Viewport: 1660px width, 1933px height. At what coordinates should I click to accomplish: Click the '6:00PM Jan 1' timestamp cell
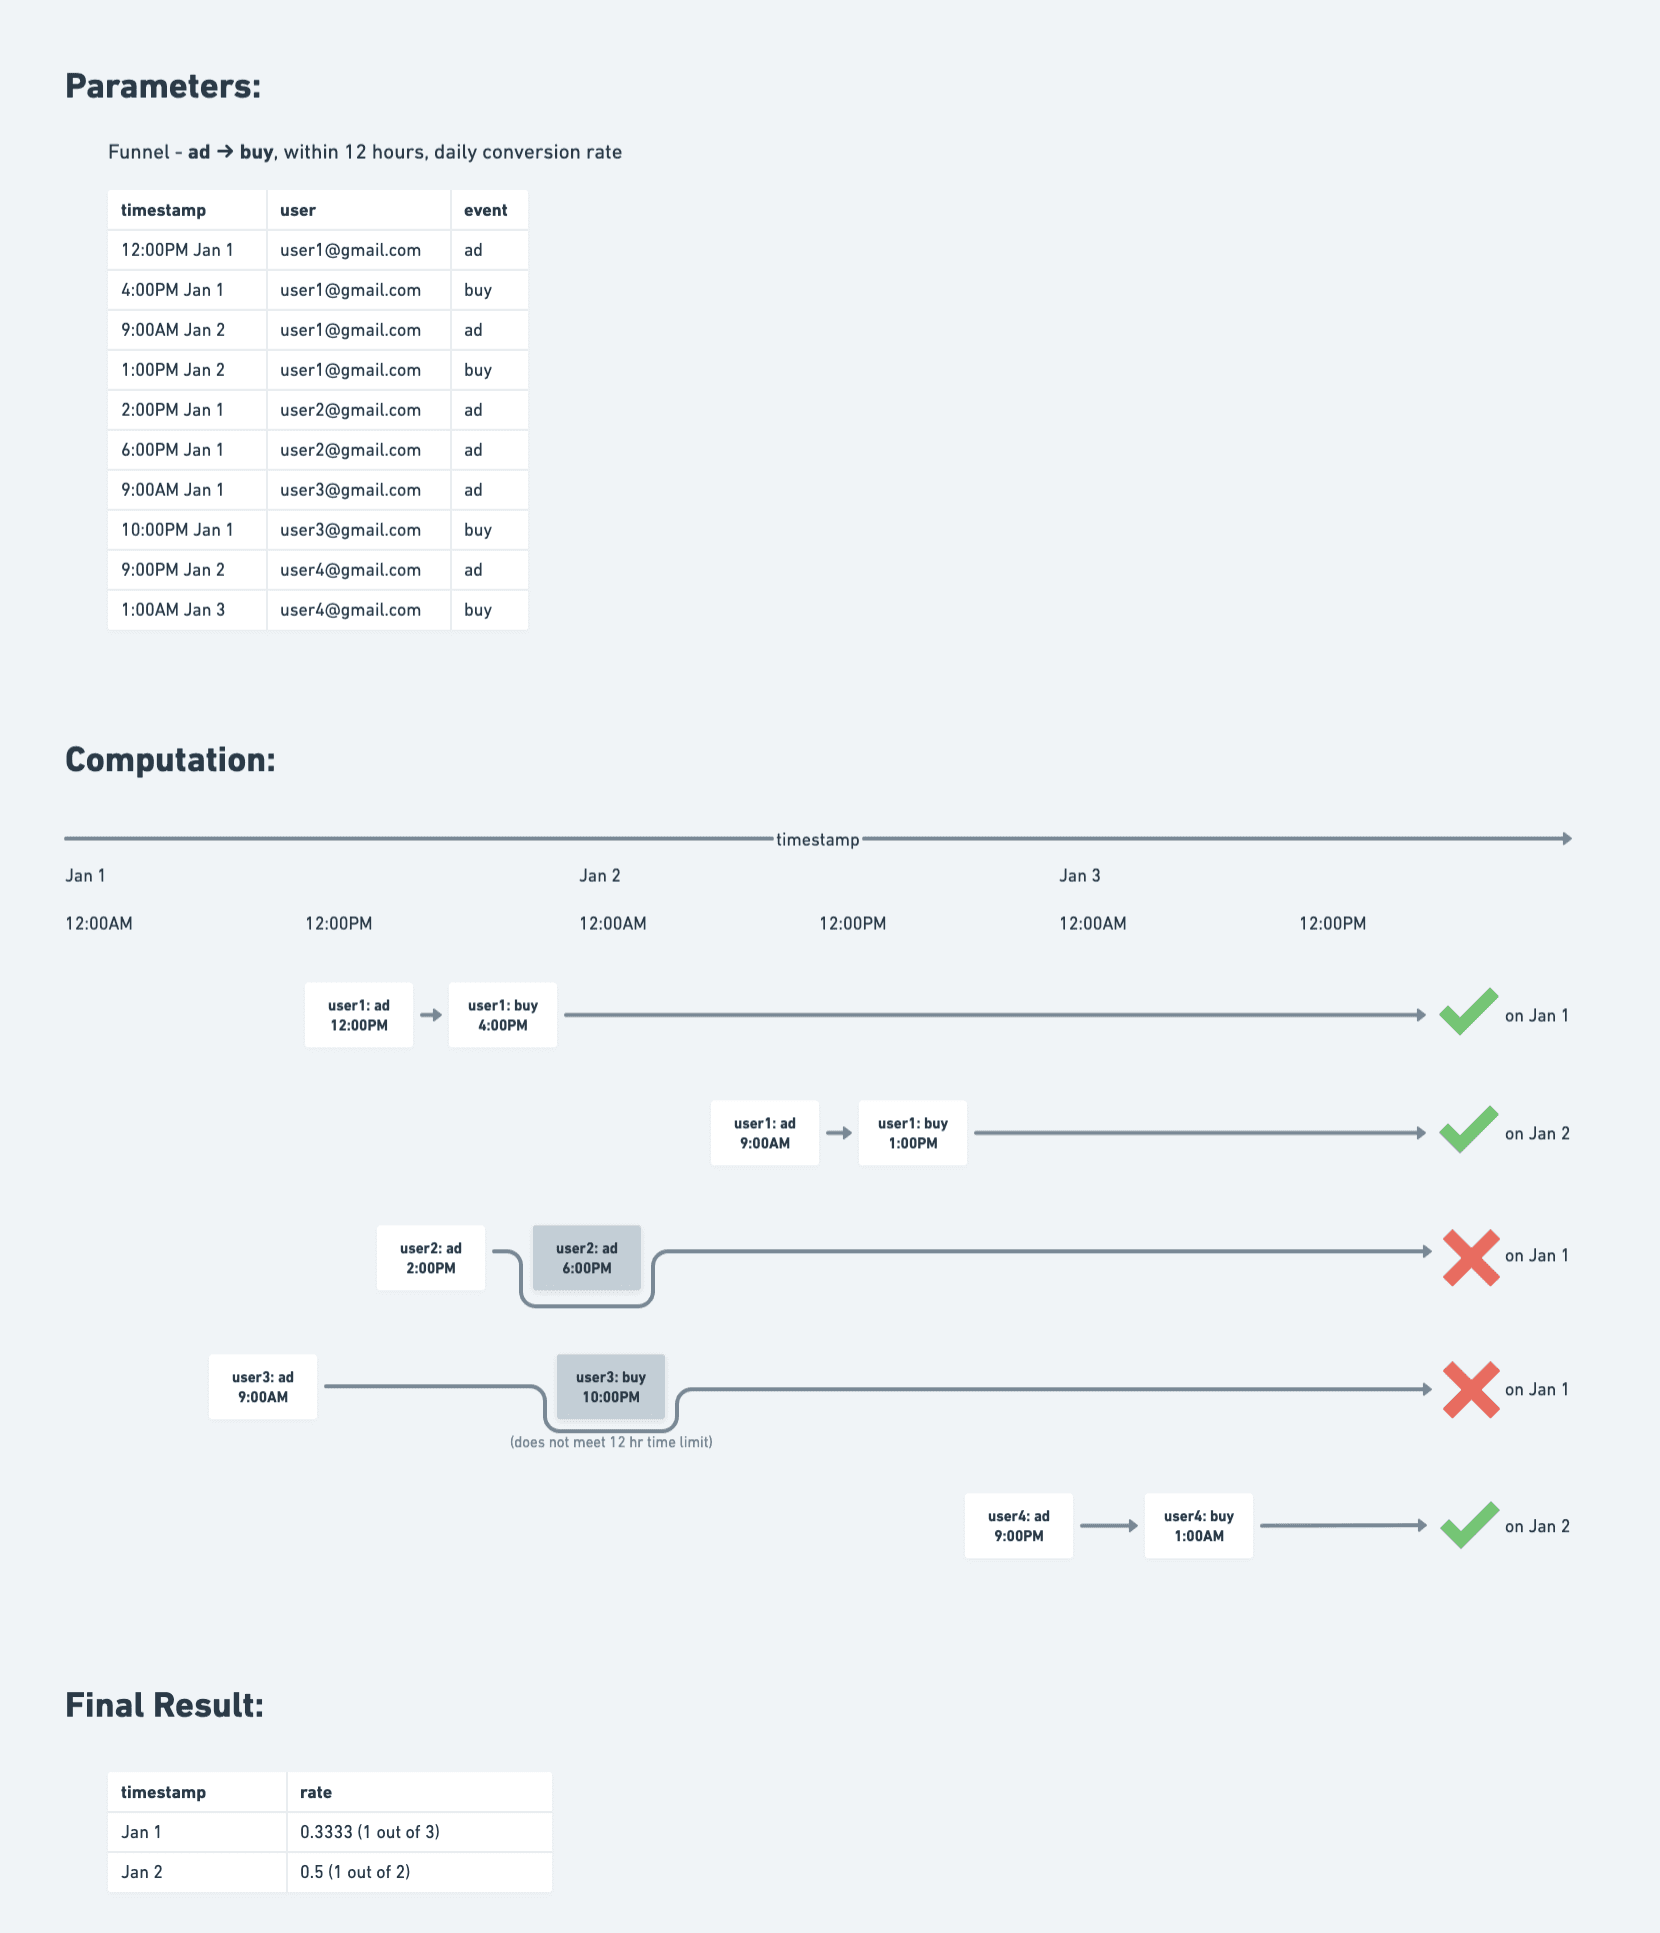click(x=187, y=450)
